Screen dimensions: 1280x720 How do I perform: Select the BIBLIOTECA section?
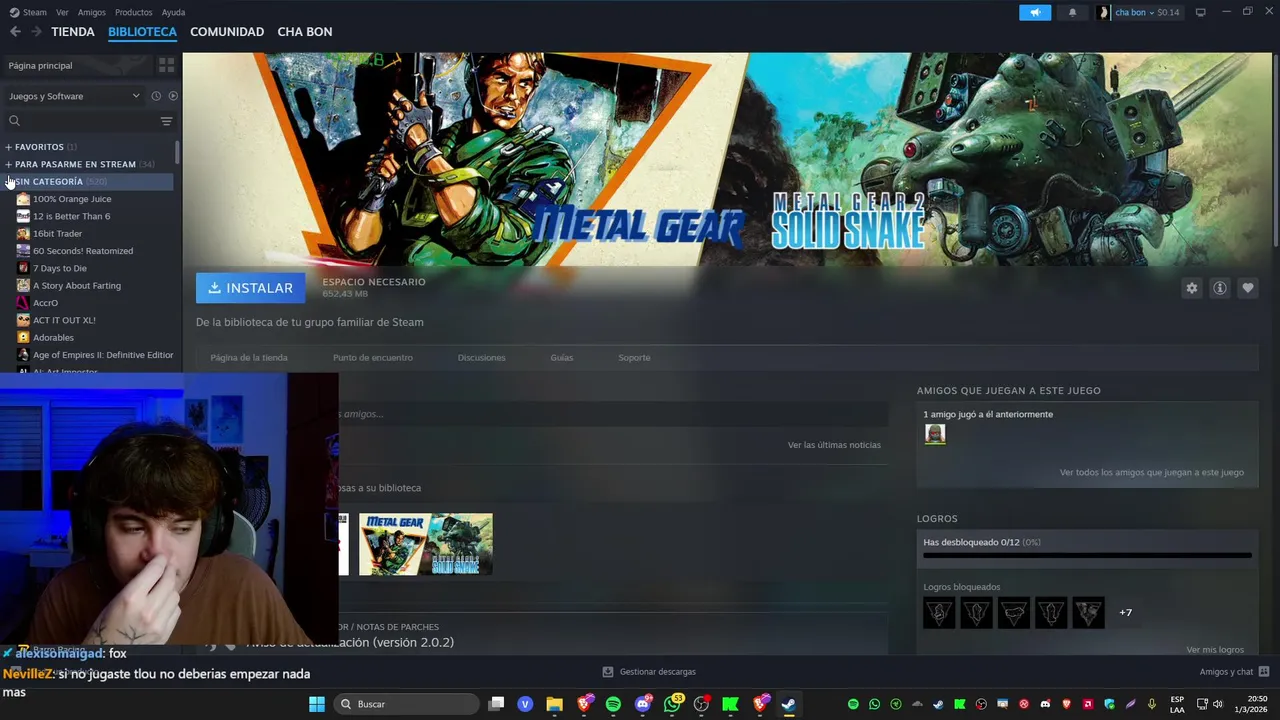click(142, 32)
